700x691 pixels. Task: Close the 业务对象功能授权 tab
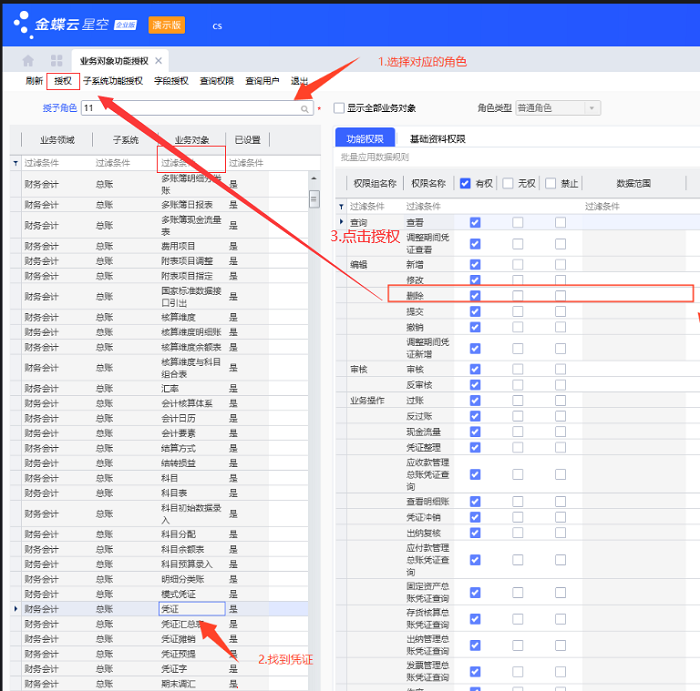(158, 61)
